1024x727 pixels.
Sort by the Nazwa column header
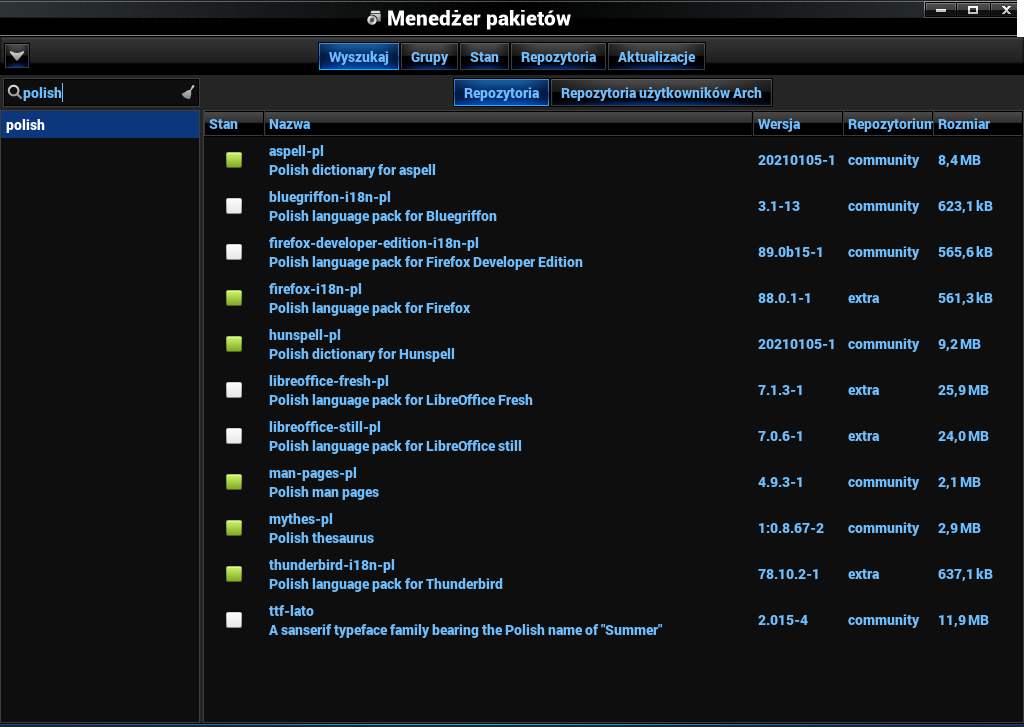coord(508,124)
